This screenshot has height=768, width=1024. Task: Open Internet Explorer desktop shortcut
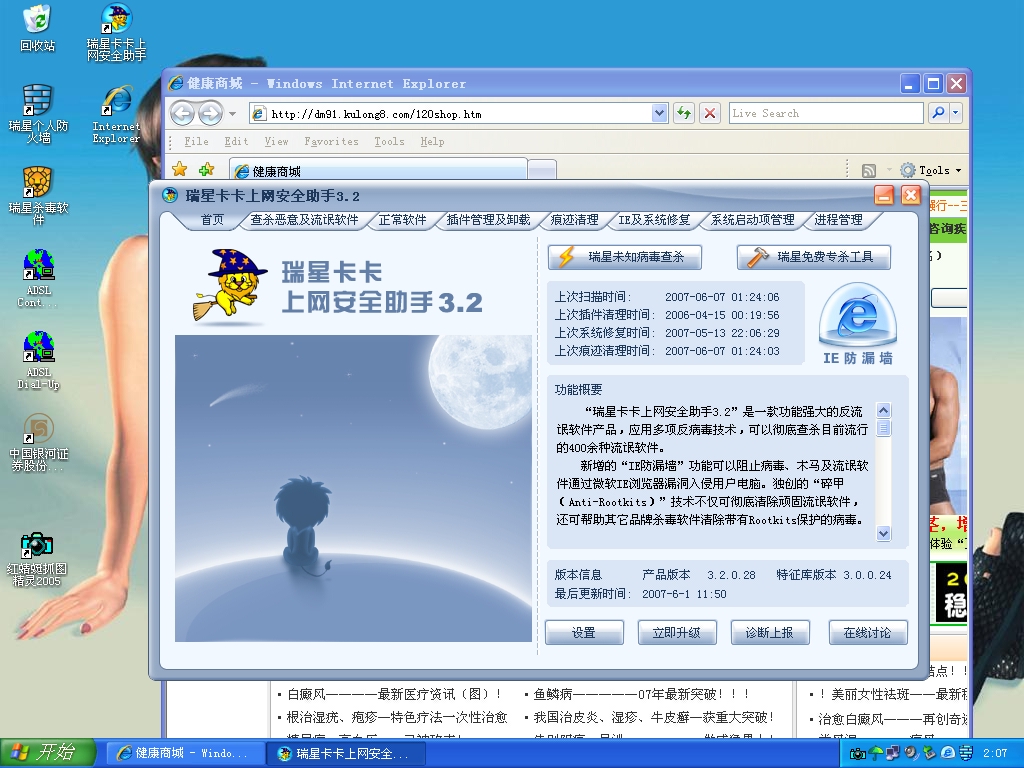(x=116, y=114)
